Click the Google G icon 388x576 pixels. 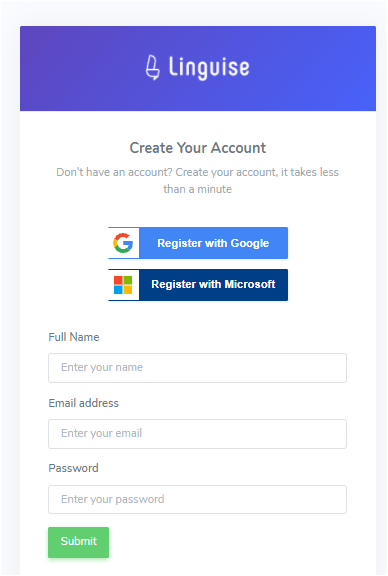pos(123,243)
